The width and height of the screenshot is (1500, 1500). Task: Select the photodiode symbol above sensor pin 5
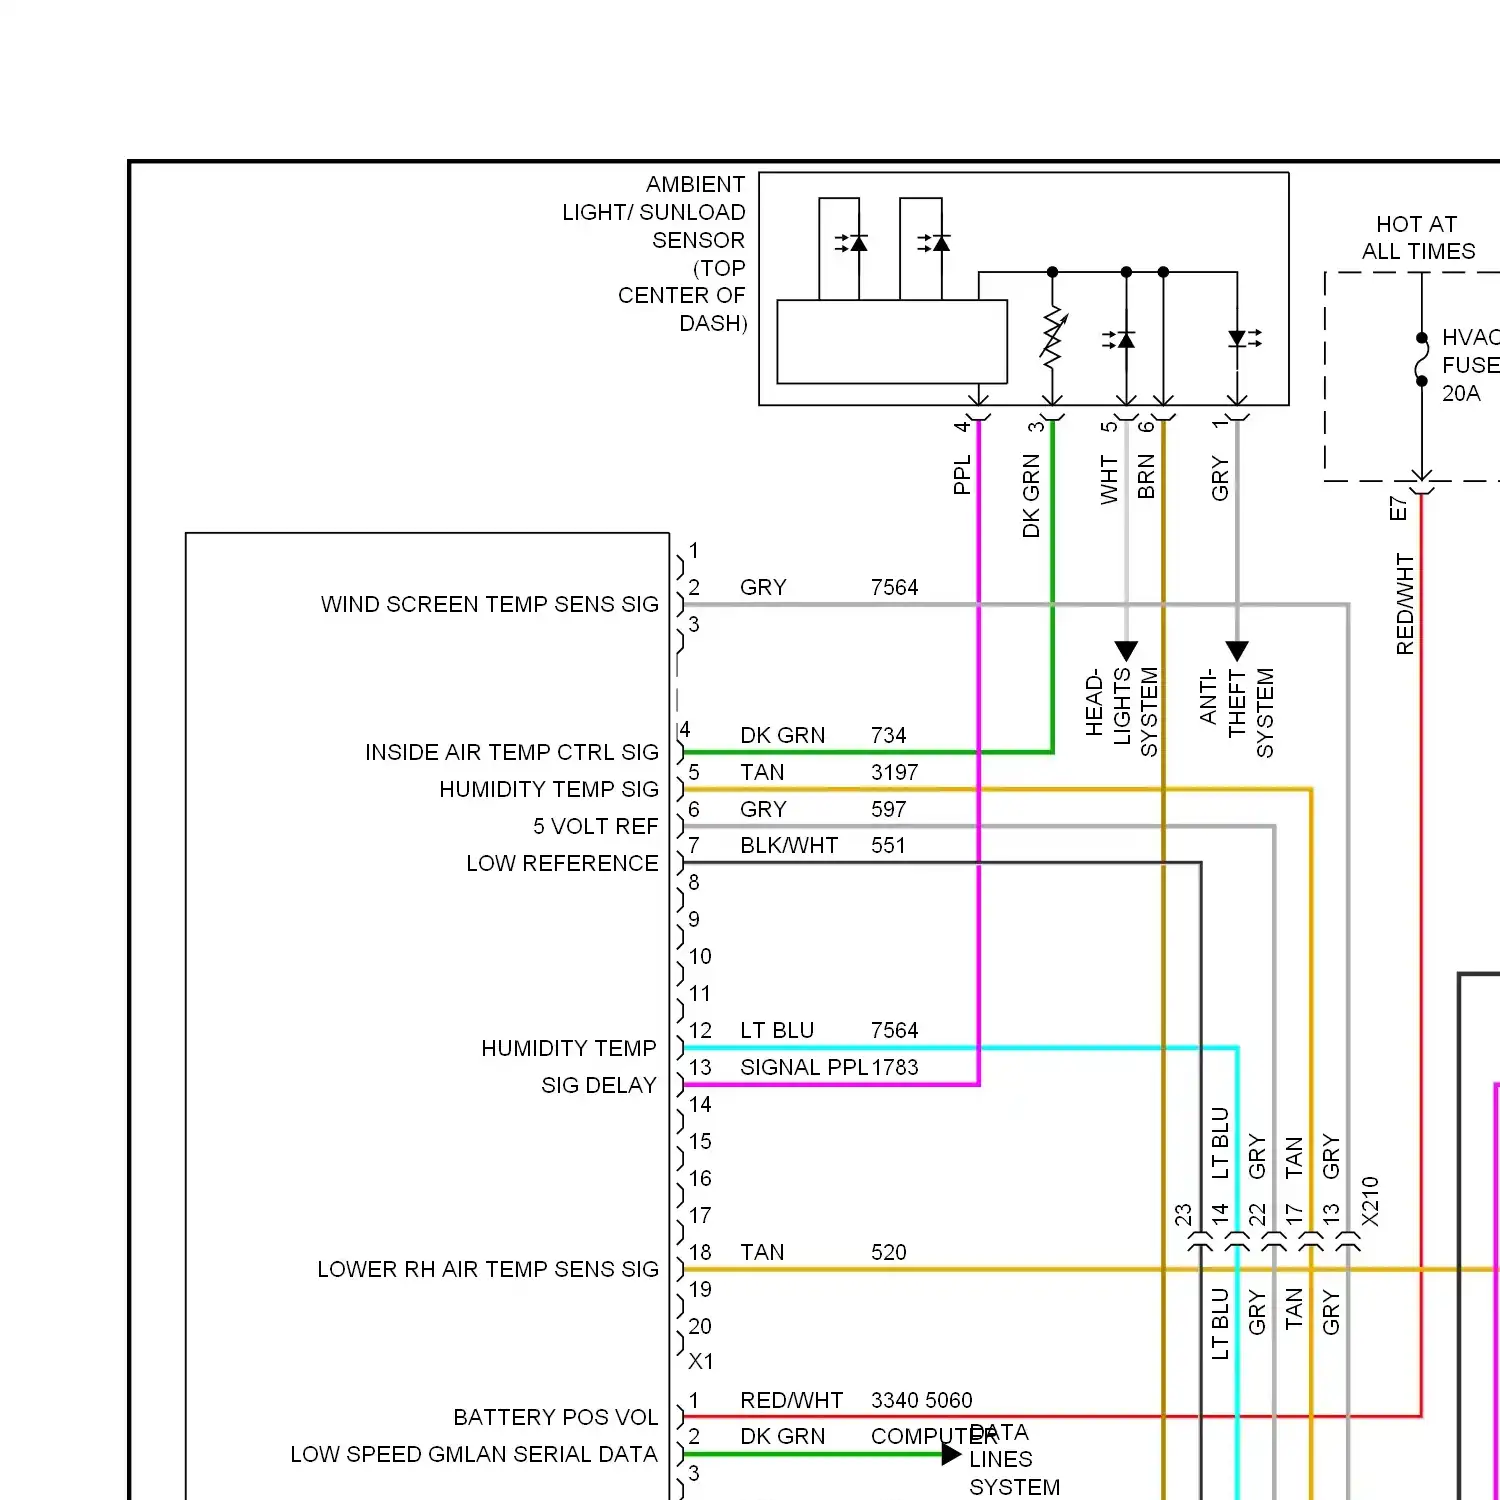(1120, 339)
